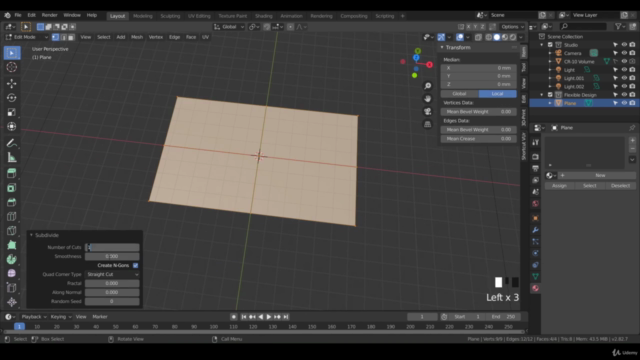Image resolution: width=640 pixels, height=360 pixels.
Task: Click the Deselect button
Action: 620,186
